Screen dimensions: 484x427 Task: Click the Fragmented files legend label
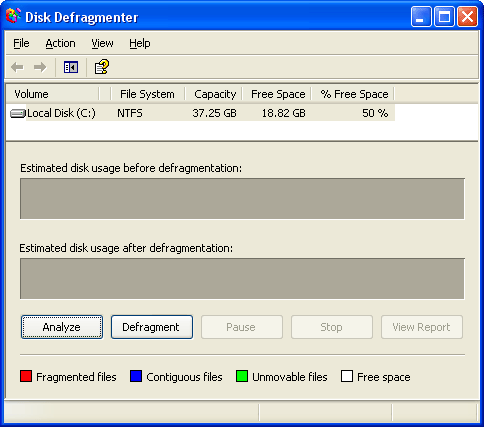[76, 377]
